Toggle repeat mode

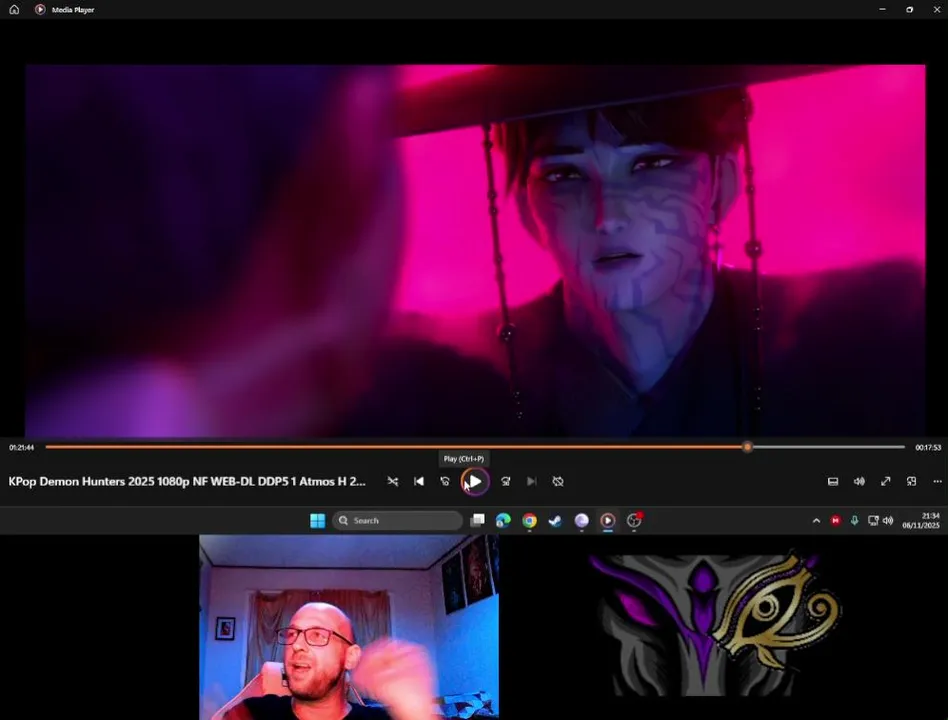coord(558,482)
